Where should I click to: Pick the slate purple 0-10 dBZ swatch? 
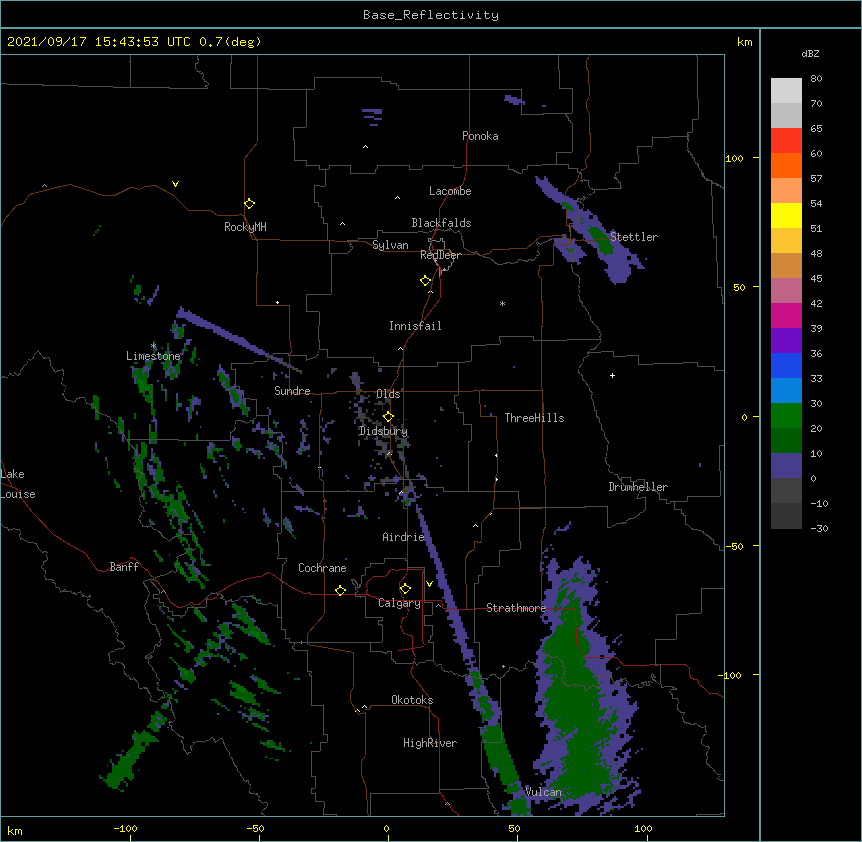[786, 466]
